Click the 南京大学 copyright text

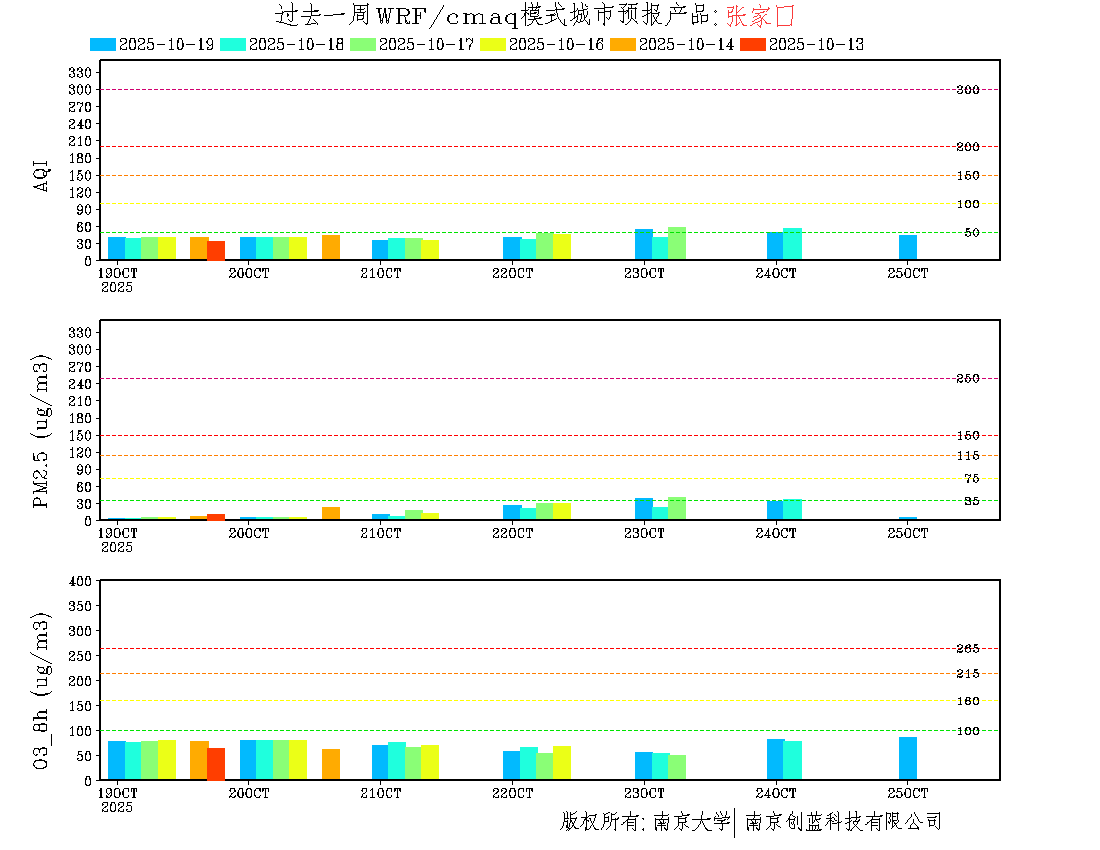click(691, 822)
